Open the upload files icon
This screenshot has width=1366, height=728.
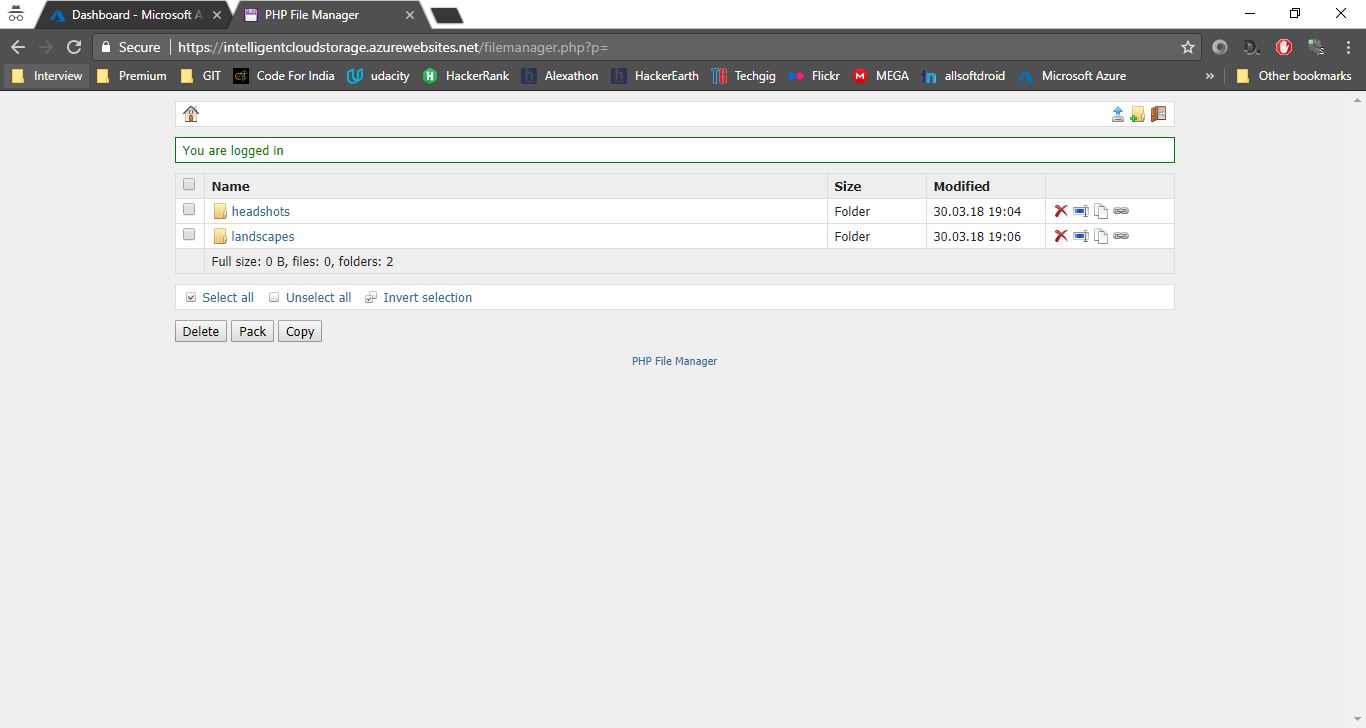(1118, 114)
